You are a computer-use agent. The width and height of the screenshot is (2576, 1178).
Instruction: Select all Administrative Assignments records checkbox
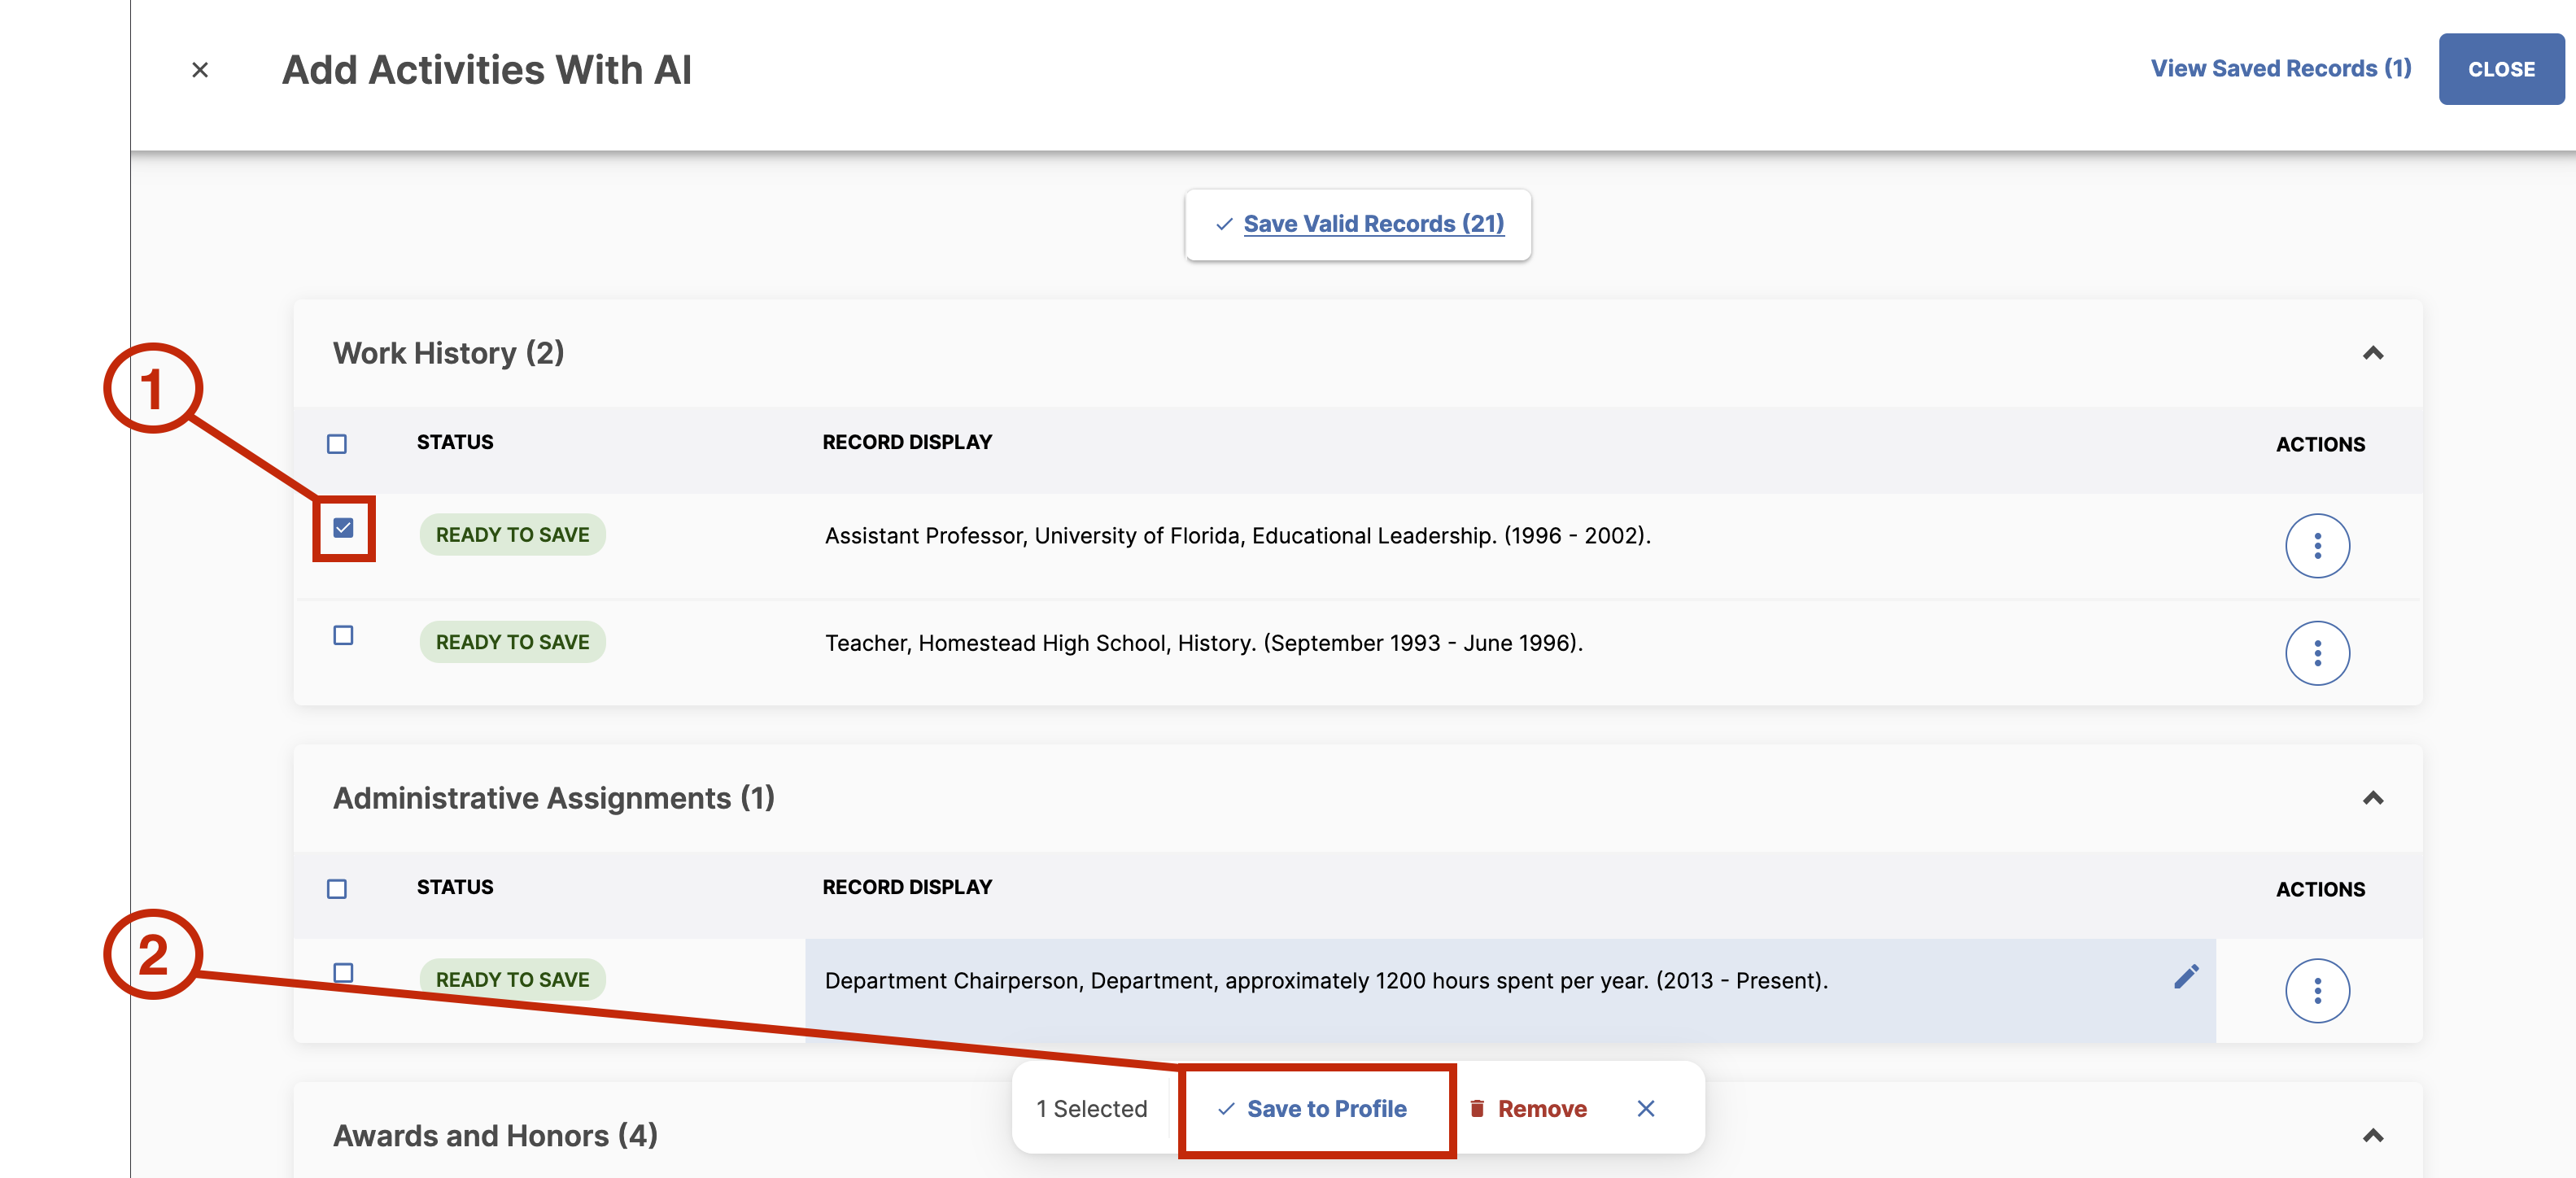[x=337, y=889]
